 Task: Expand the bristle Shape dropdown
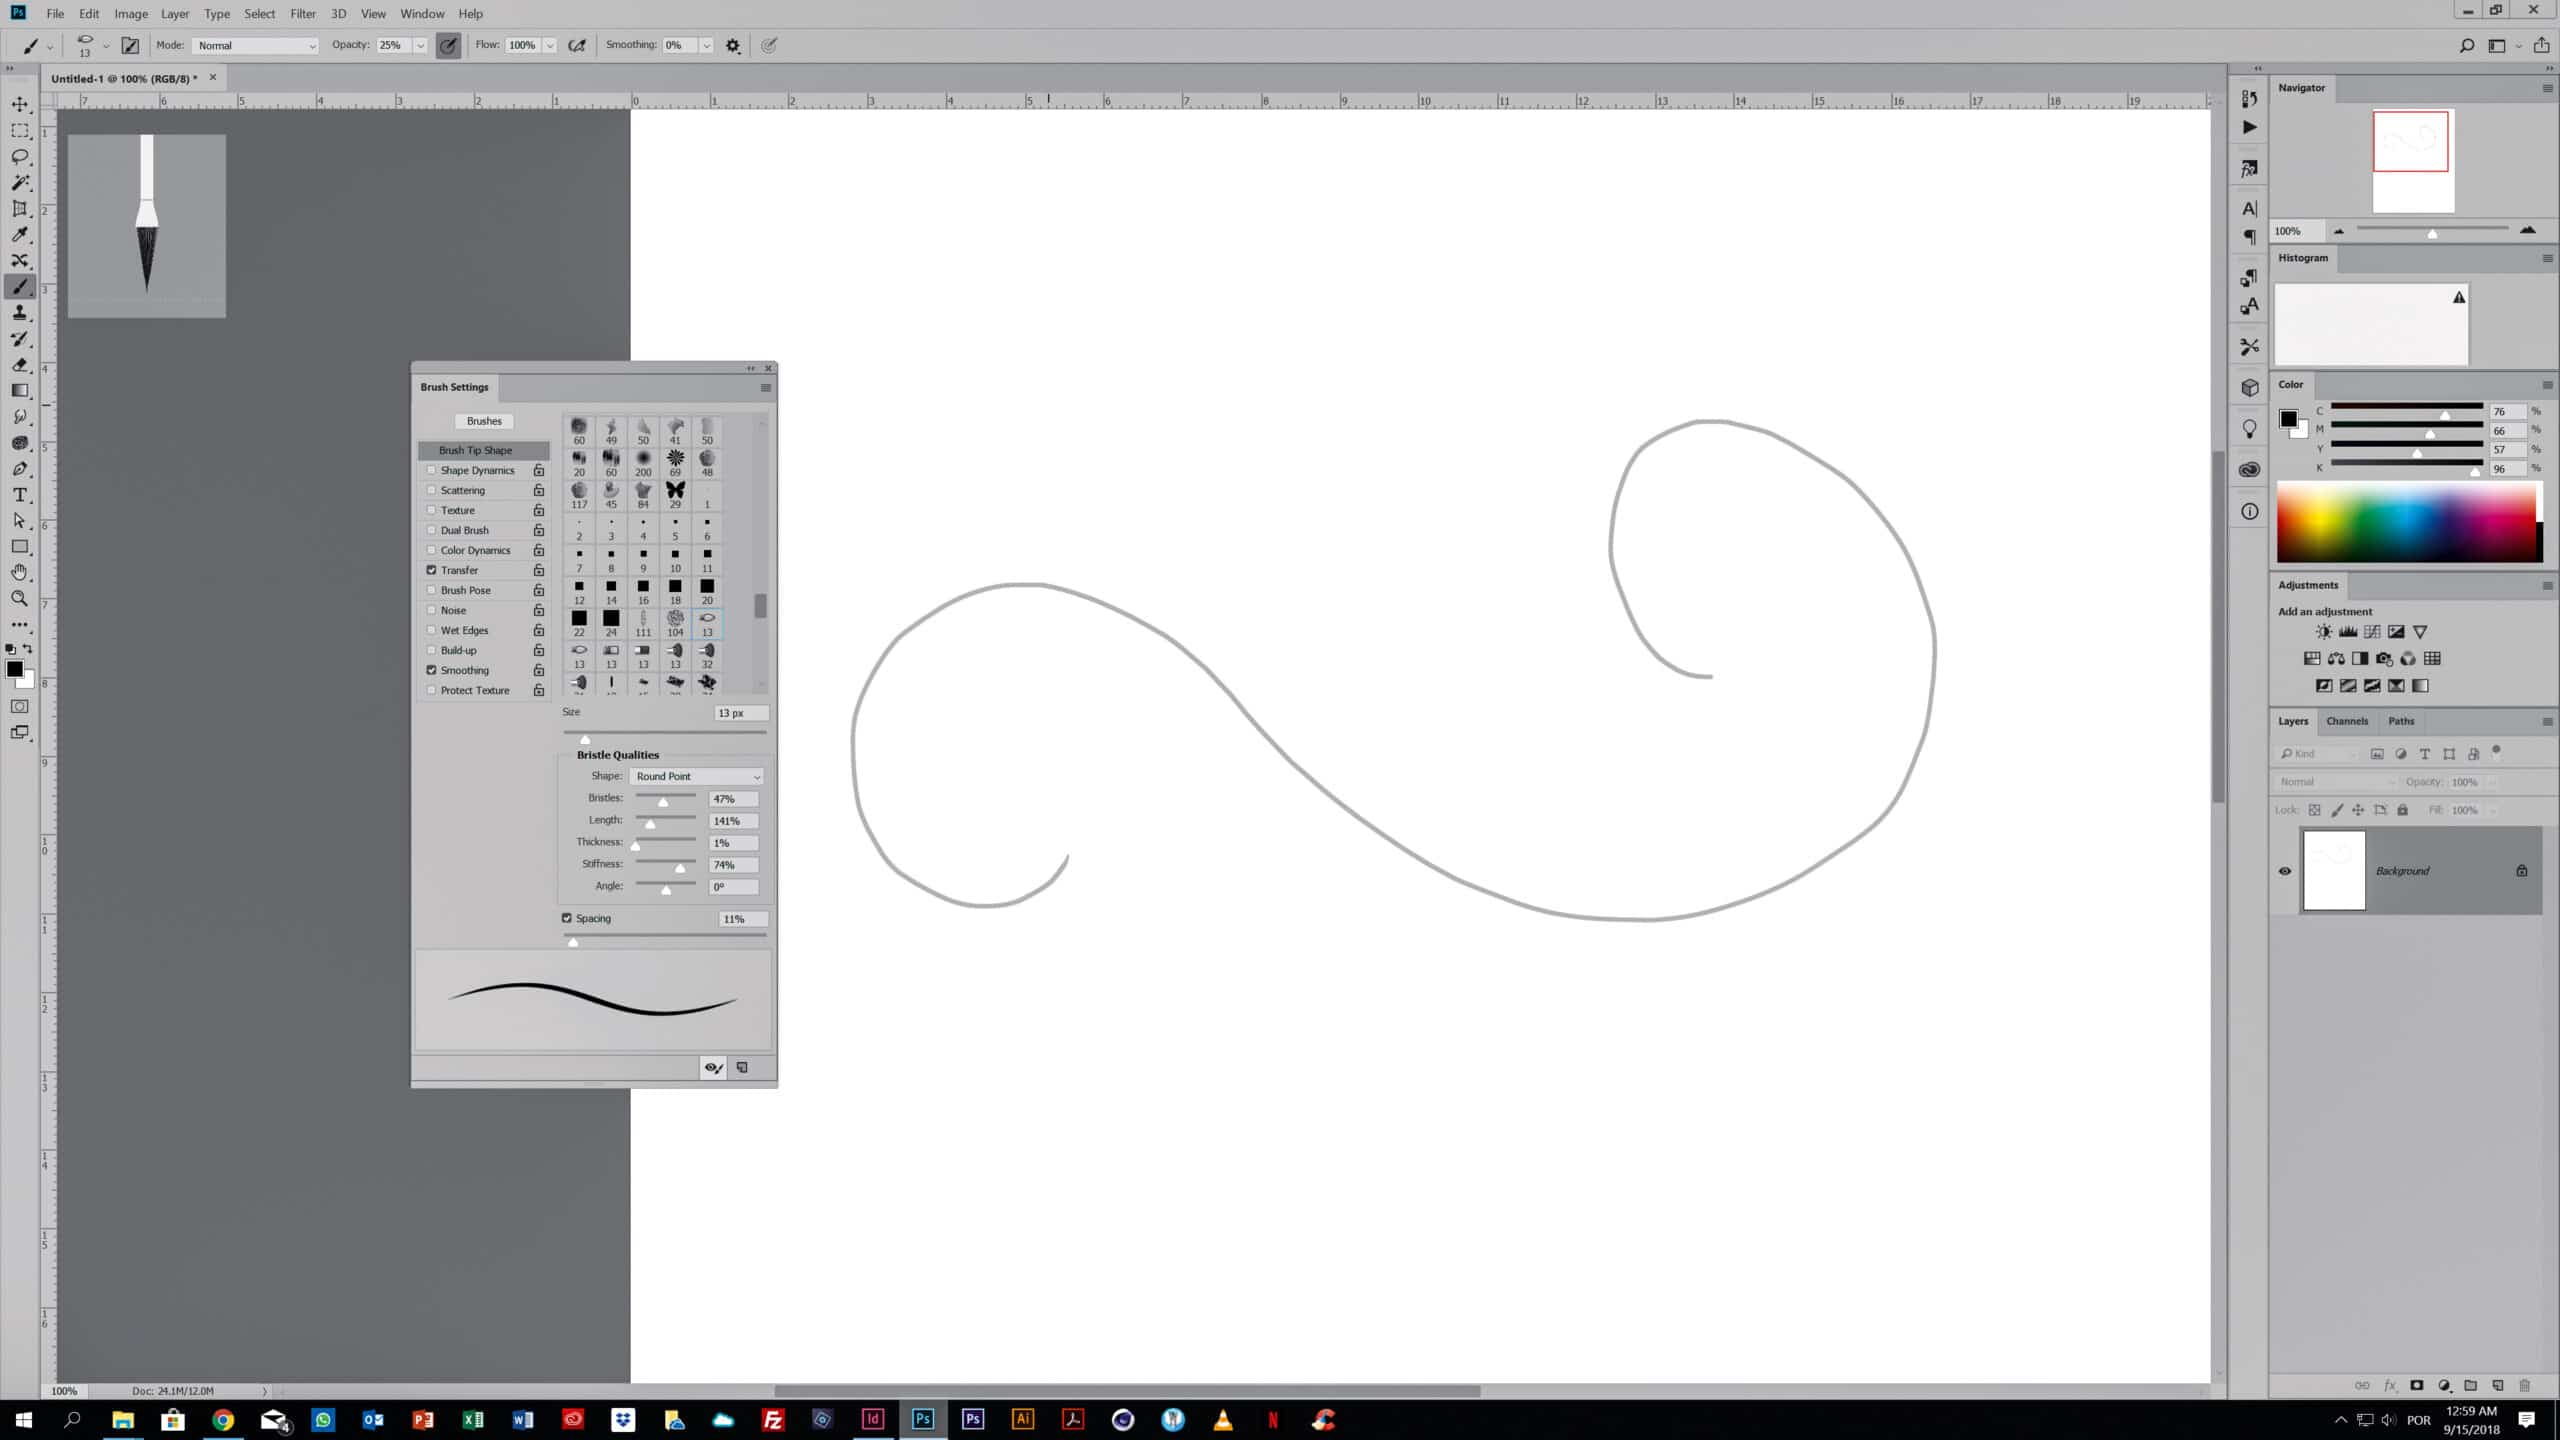pyautogui.click(x=698, y=777)
